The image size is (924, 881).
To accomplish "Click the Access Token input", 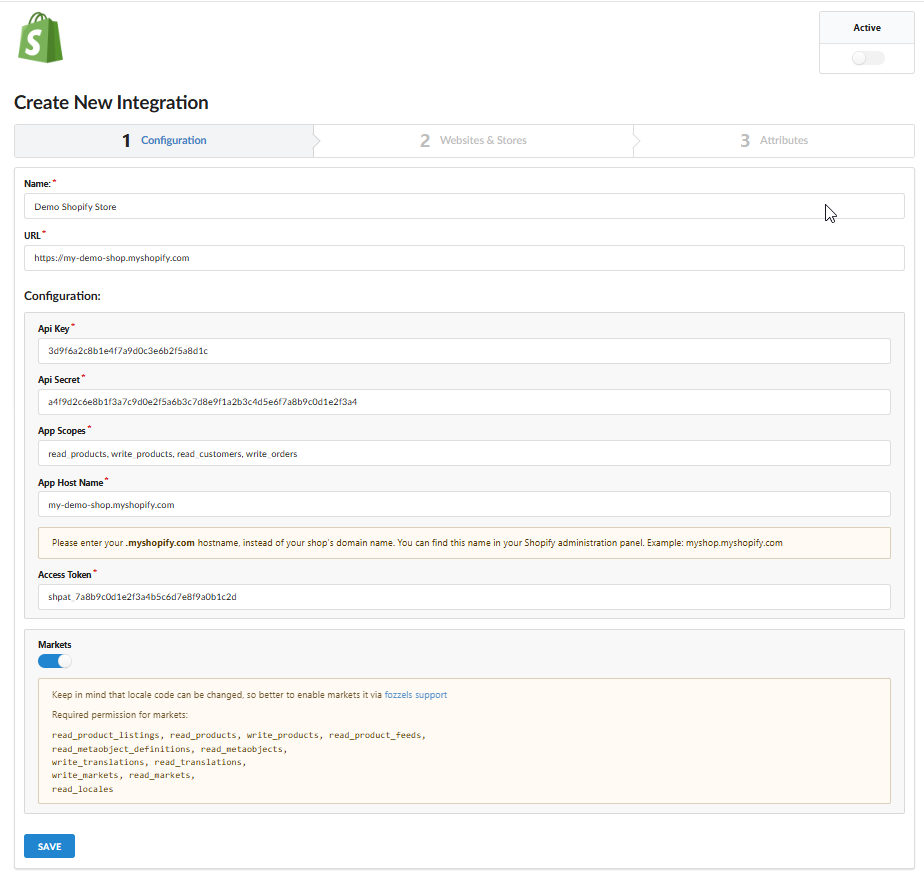I will 464,597.
